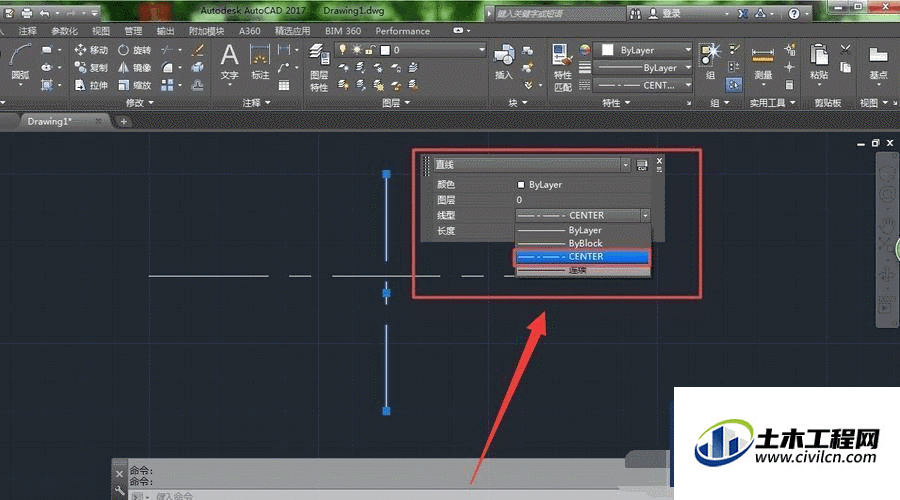This screenshot has width=900, height=500.
Task: Click the Insert block (插入) tool
Action: (x=503, y=62)
